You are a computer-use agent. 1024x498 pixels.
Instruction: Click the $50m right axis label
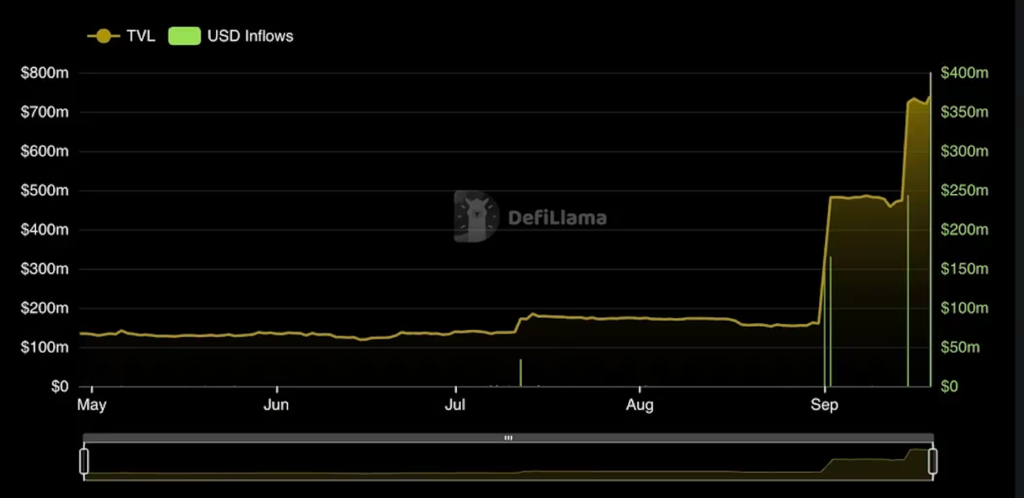coord(961,347)
